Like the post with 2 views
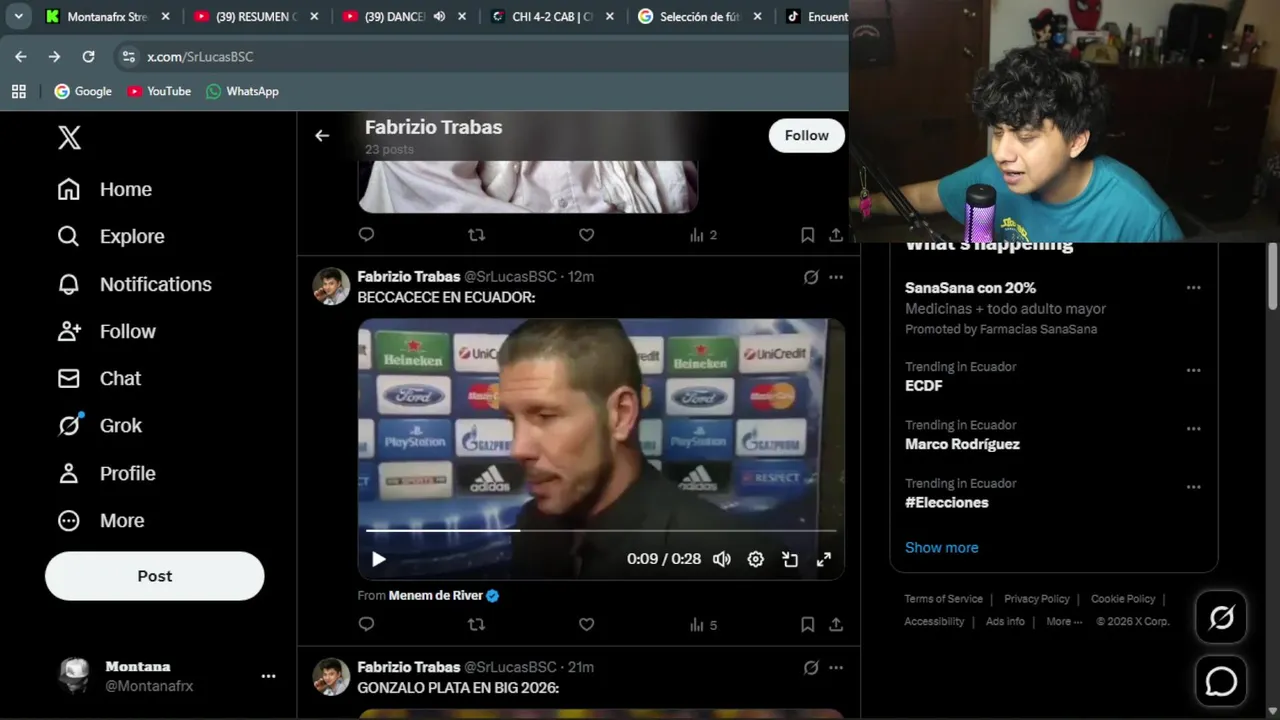The image size is (1280, 720). coord(586,234)
